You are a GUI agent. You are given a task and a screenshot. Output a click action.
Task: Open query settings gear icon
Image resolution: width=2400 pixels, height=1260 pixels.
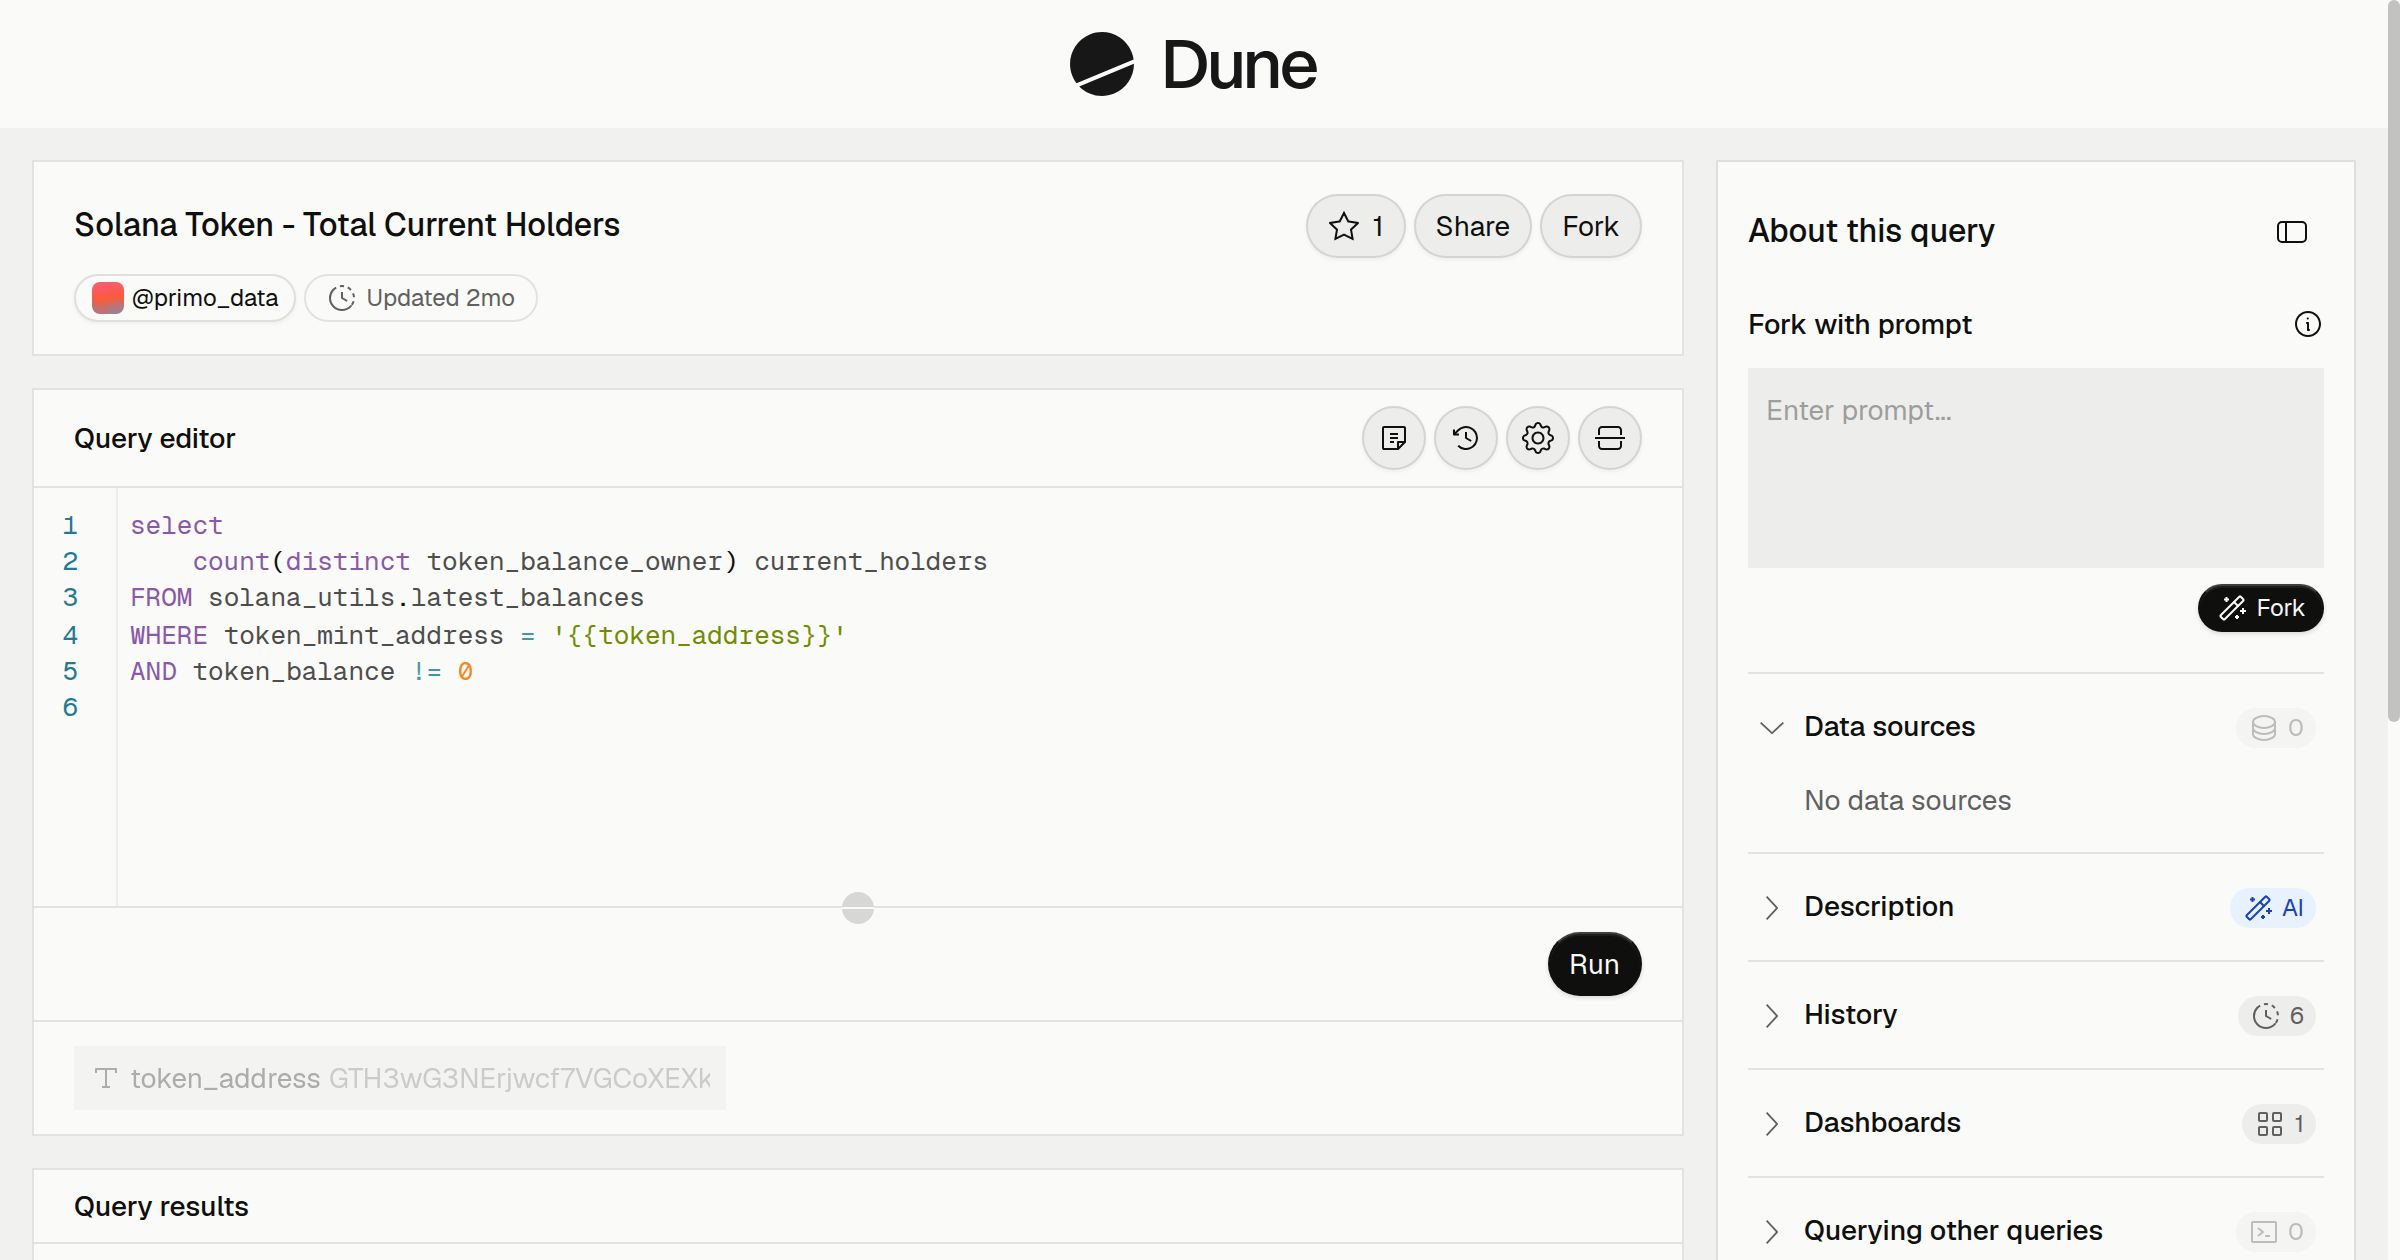(x=1537, y=438)
